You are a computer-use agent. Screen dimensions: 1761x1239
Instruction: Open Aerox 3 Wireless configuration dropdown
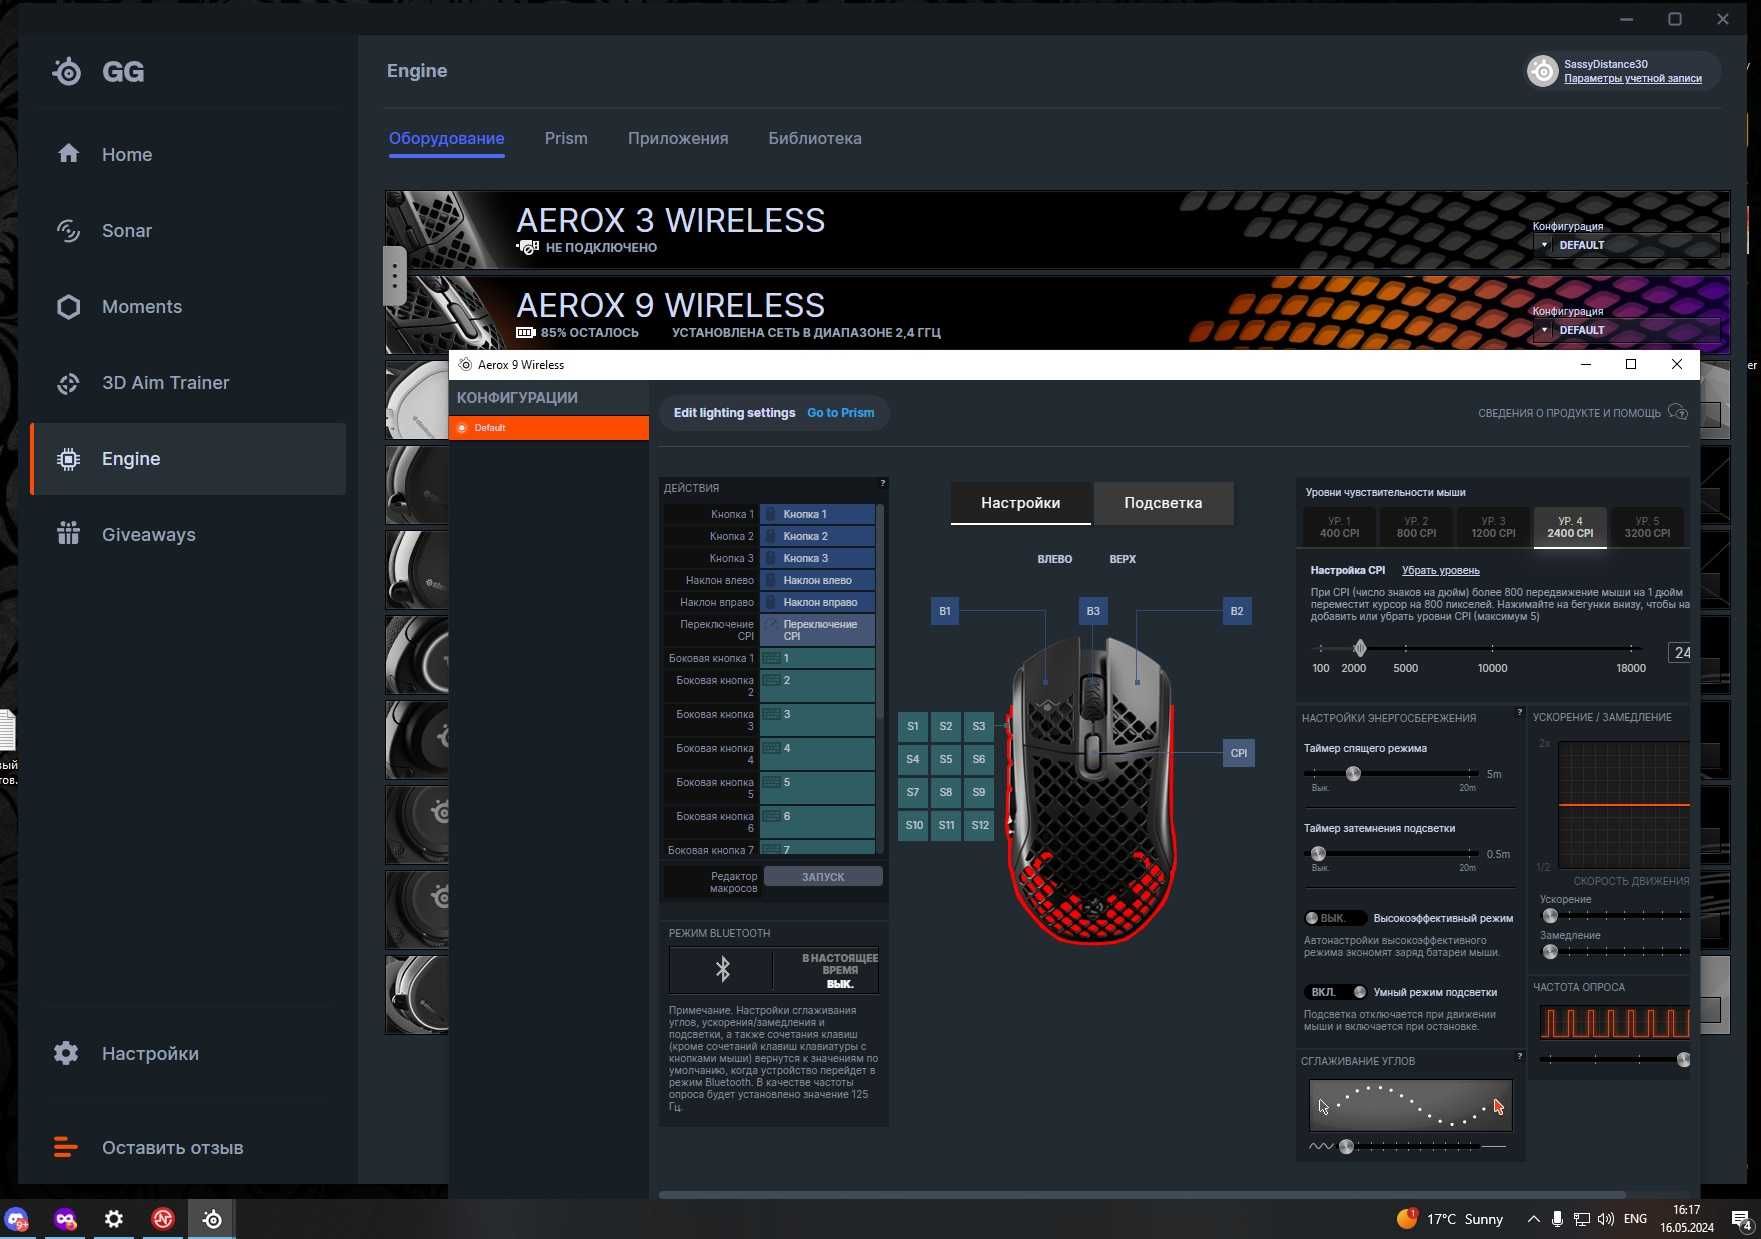coord(1628,245)
